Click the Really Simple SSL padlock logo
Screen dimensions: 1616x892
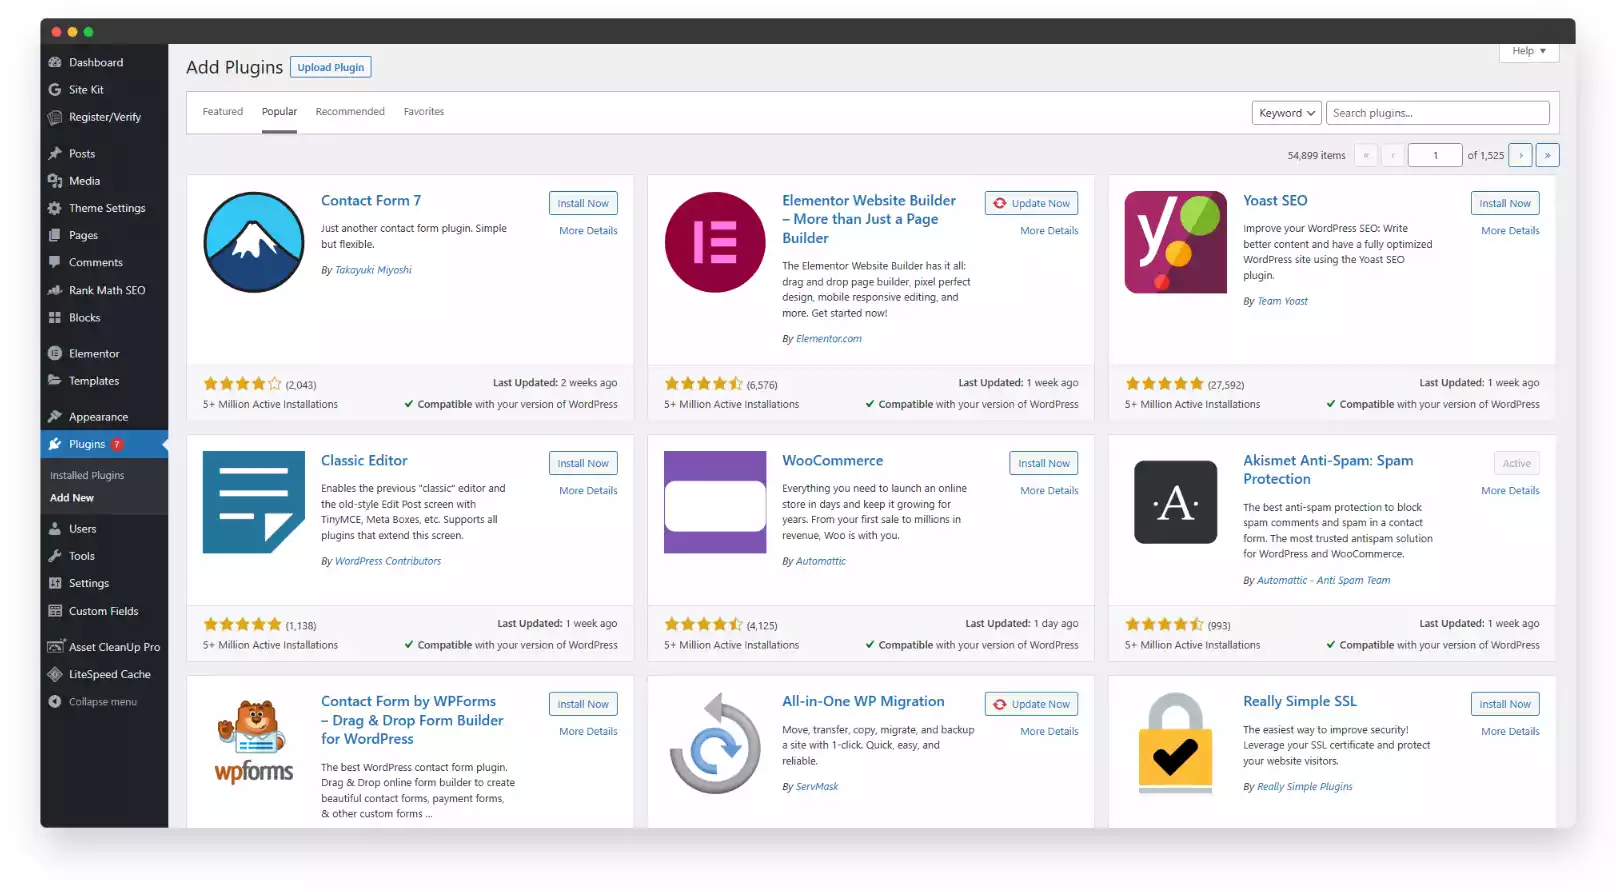tap(1176, 743)
